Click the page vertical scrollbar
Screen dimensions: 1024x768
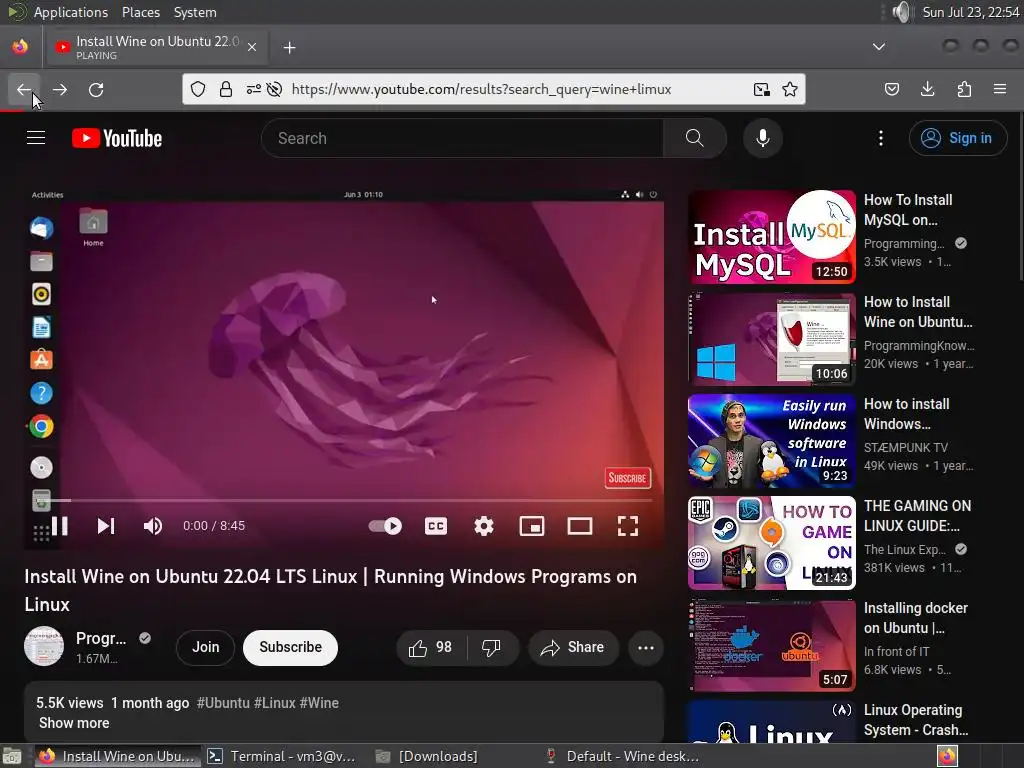click(x=1020, y=196)
